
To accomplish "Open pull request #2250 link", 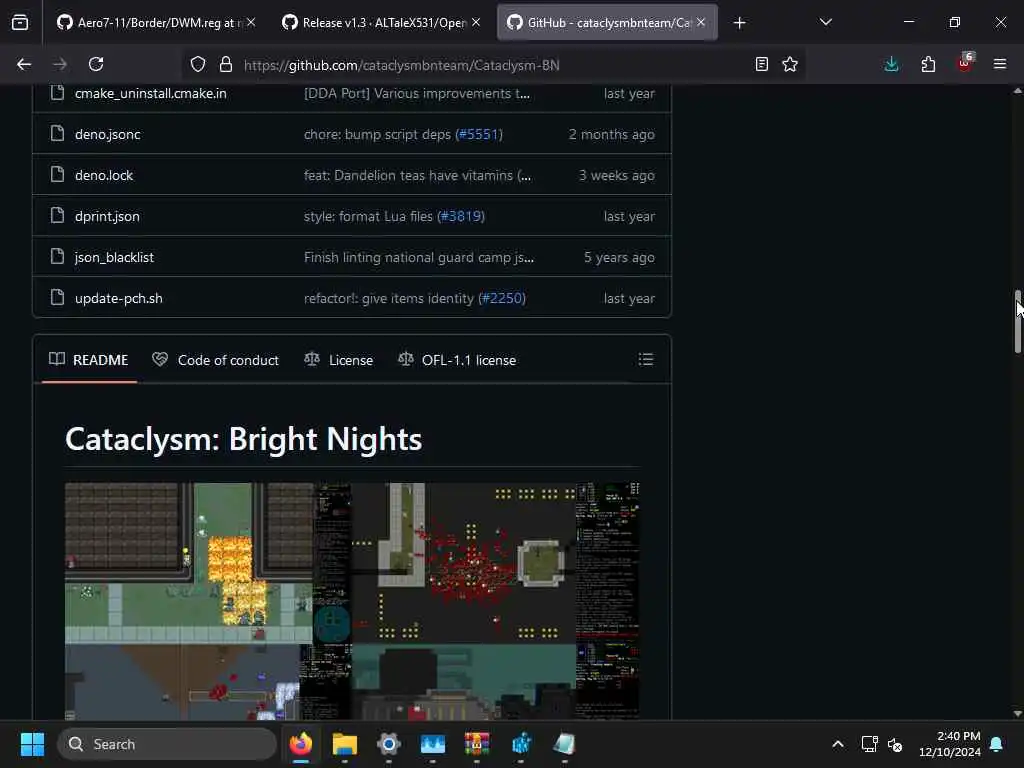I will pyautogui.click(x=502, y=298).
